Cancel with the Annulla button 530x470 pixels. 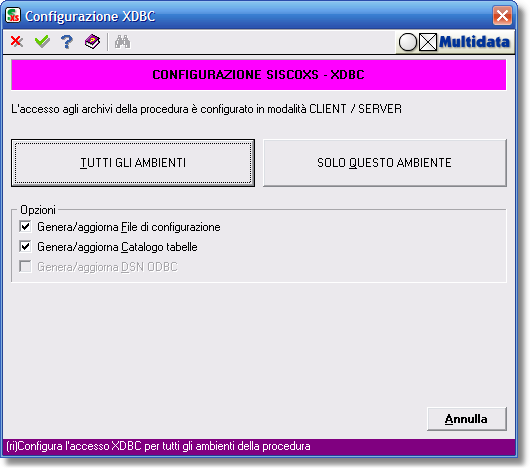pos(466,419)
